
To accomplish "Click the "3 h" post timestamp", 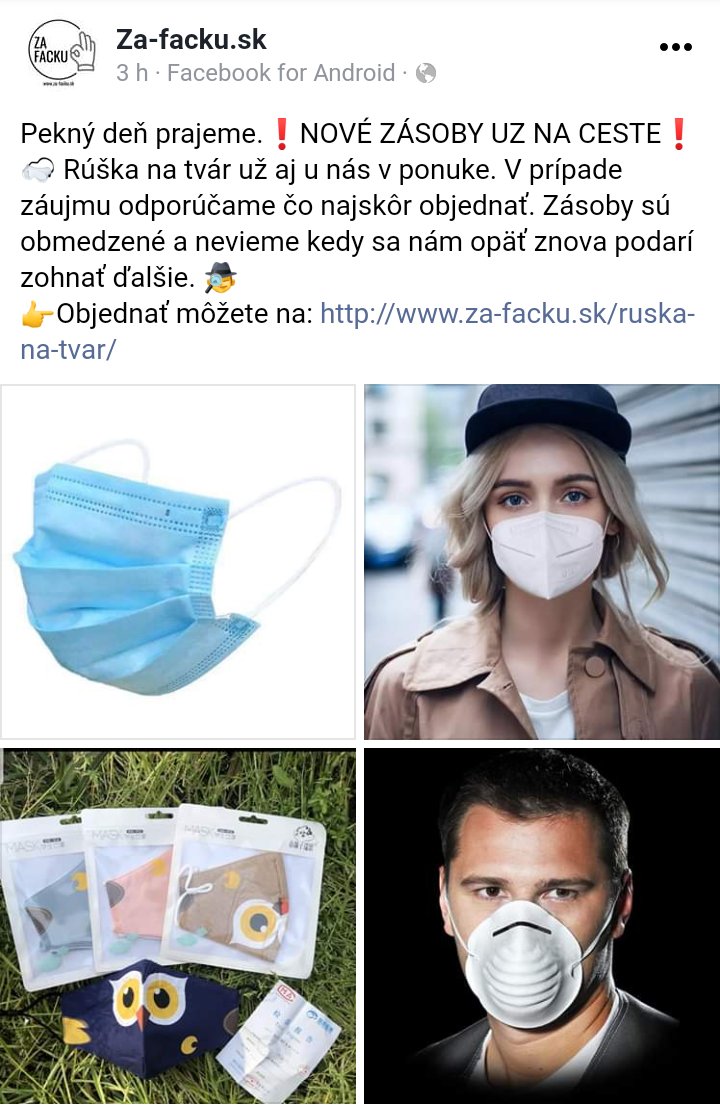I will click(x=132, y=73).
